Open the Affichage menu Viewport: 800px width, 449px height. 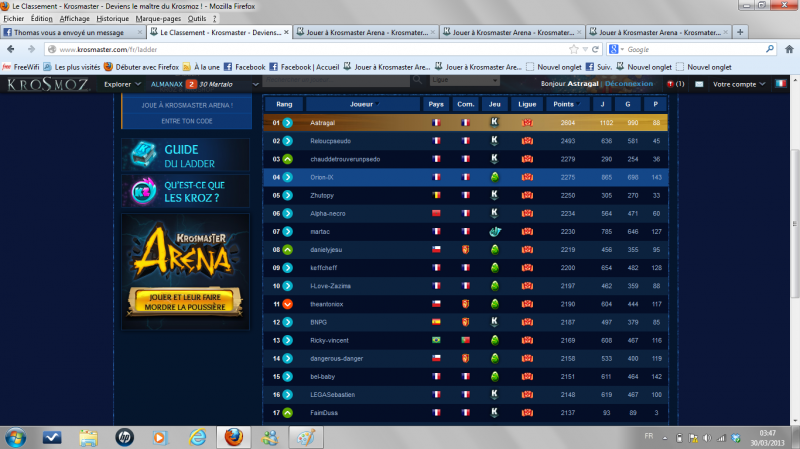click(x=74, y=18)
